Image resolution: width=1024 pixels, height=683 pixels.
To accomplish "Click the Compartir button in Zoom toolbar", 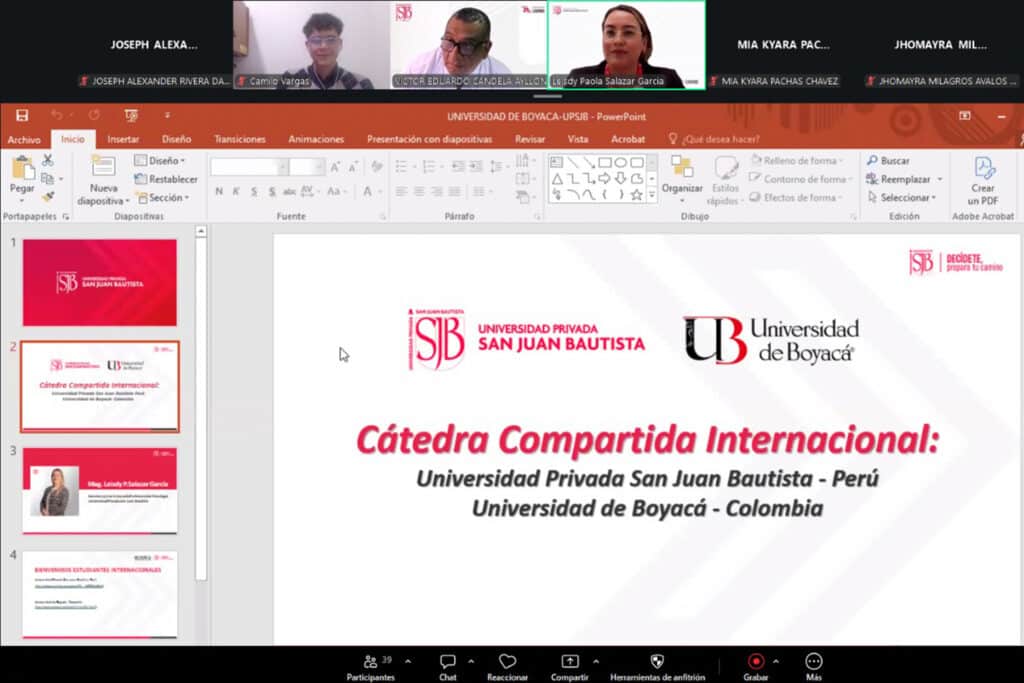I will (570, 665).
